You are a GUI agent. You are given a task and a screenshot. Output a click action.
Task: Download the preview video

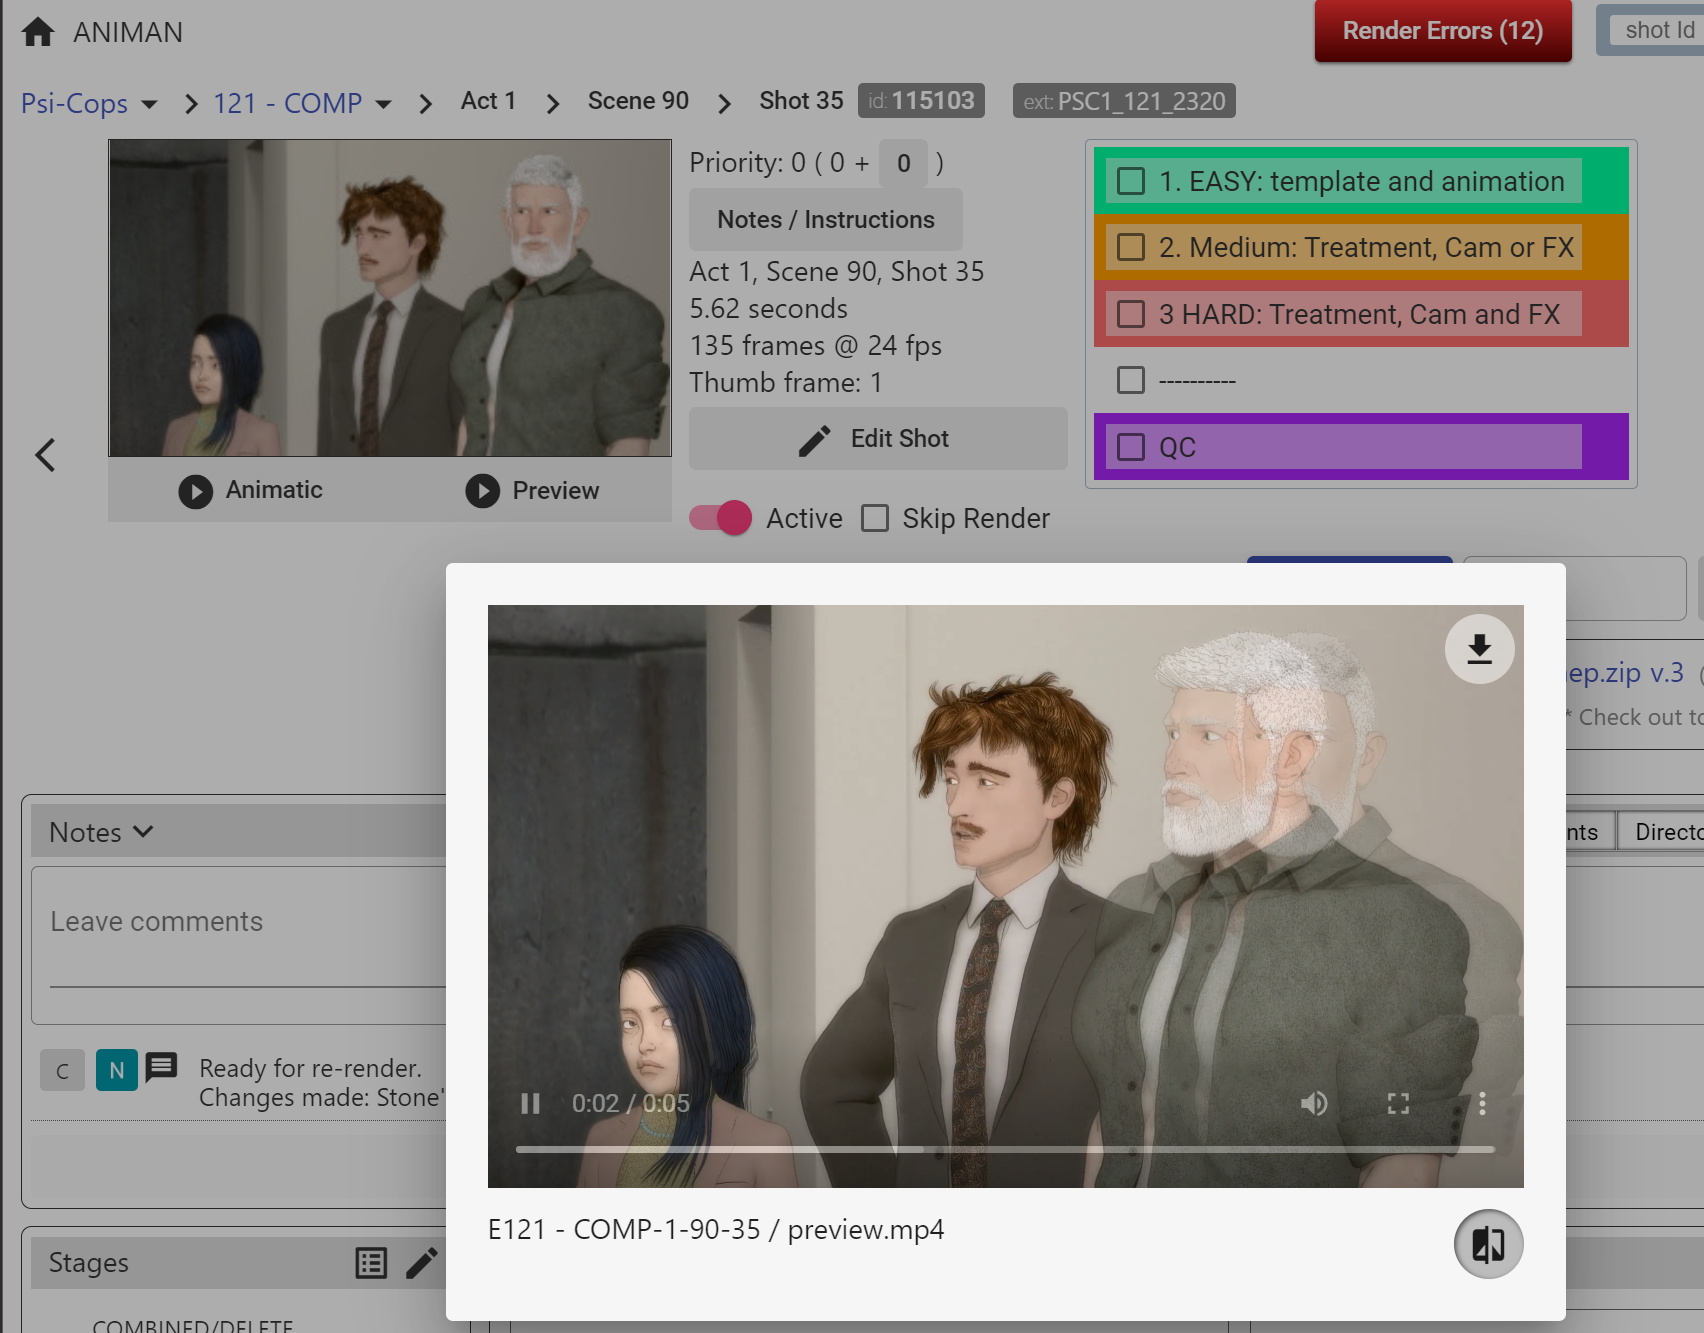pyautogui.click(x=1479, y=649)
